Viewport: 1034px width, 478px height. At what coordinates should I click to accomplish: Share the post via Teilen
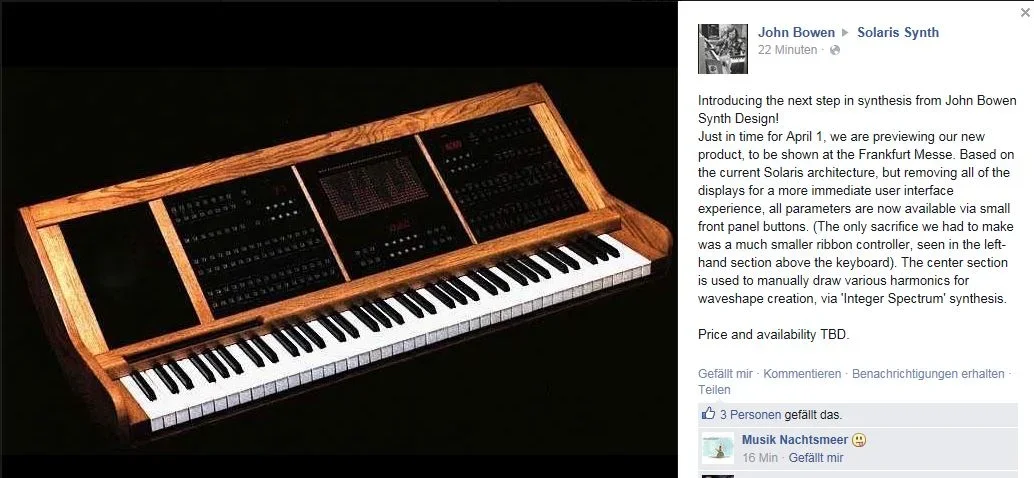(x=714, y=390)
